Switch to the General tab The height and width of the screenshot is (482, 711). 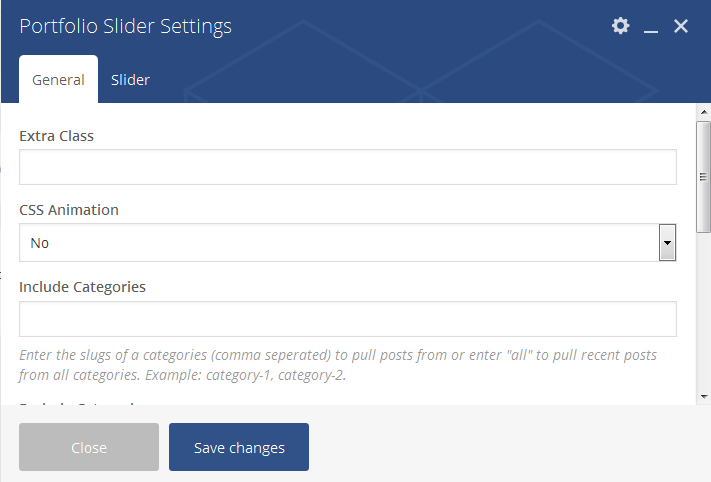pos(58,80)
